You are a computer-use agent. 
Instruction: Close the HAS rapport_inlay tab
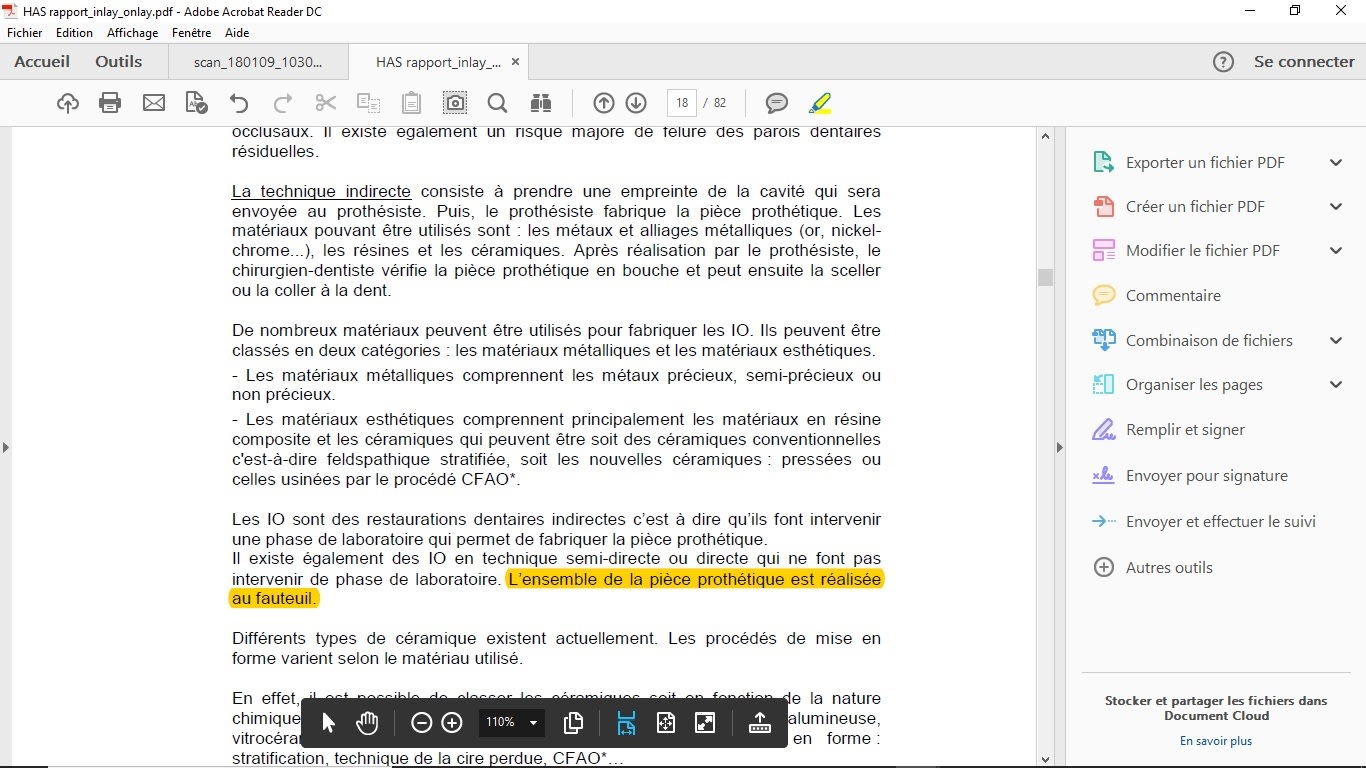[516, 62]
